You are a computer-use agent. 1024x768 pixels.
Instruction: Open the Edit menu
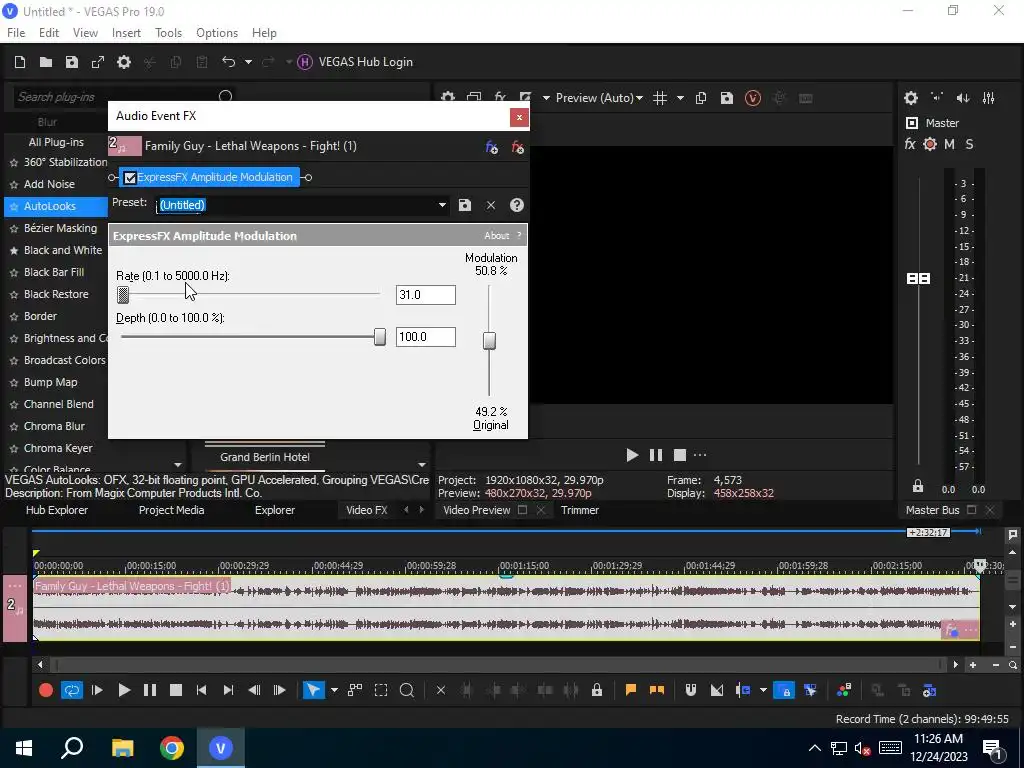(49, 33)
